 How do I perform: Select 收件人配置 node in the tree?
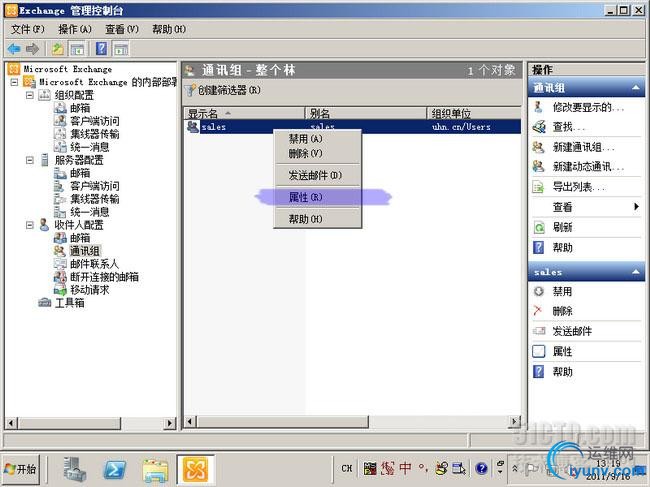79,225
